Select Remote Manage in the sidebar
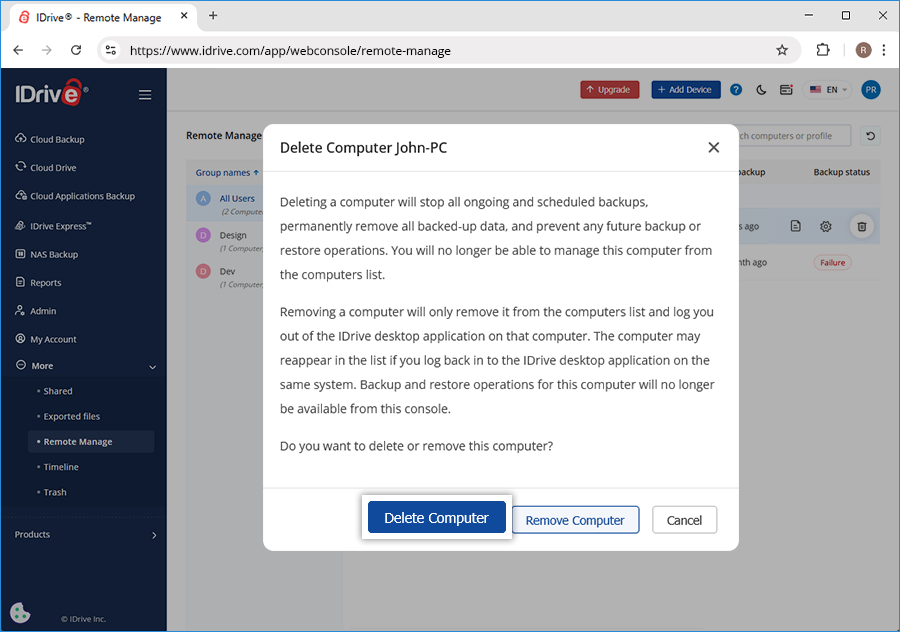Viewport: 900px width, 632px height. coord(91,441)
